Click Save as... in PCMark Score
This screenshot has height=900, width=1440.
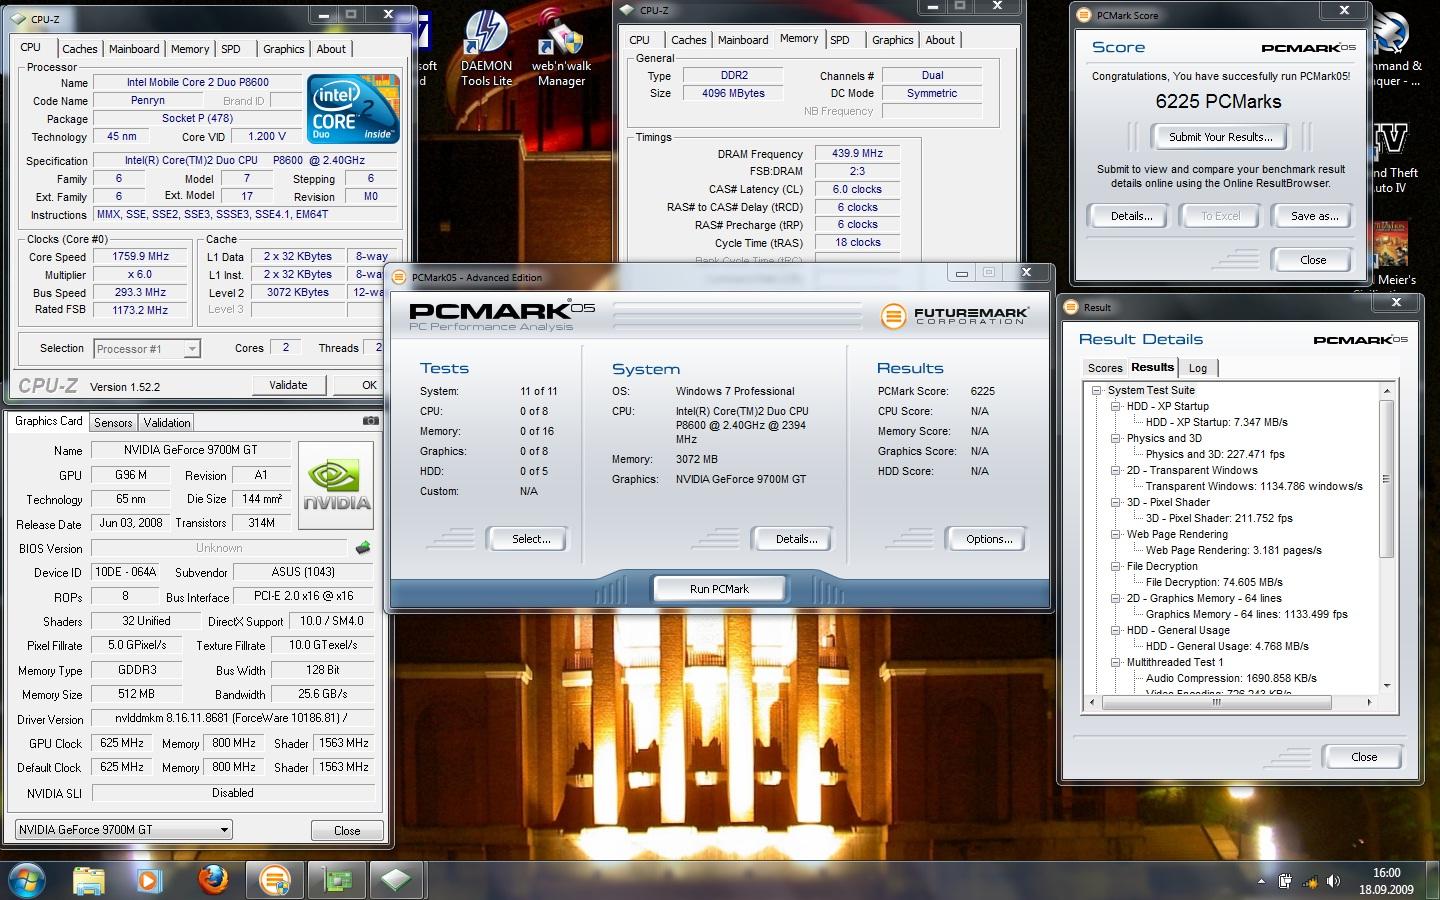[1314, 216]
